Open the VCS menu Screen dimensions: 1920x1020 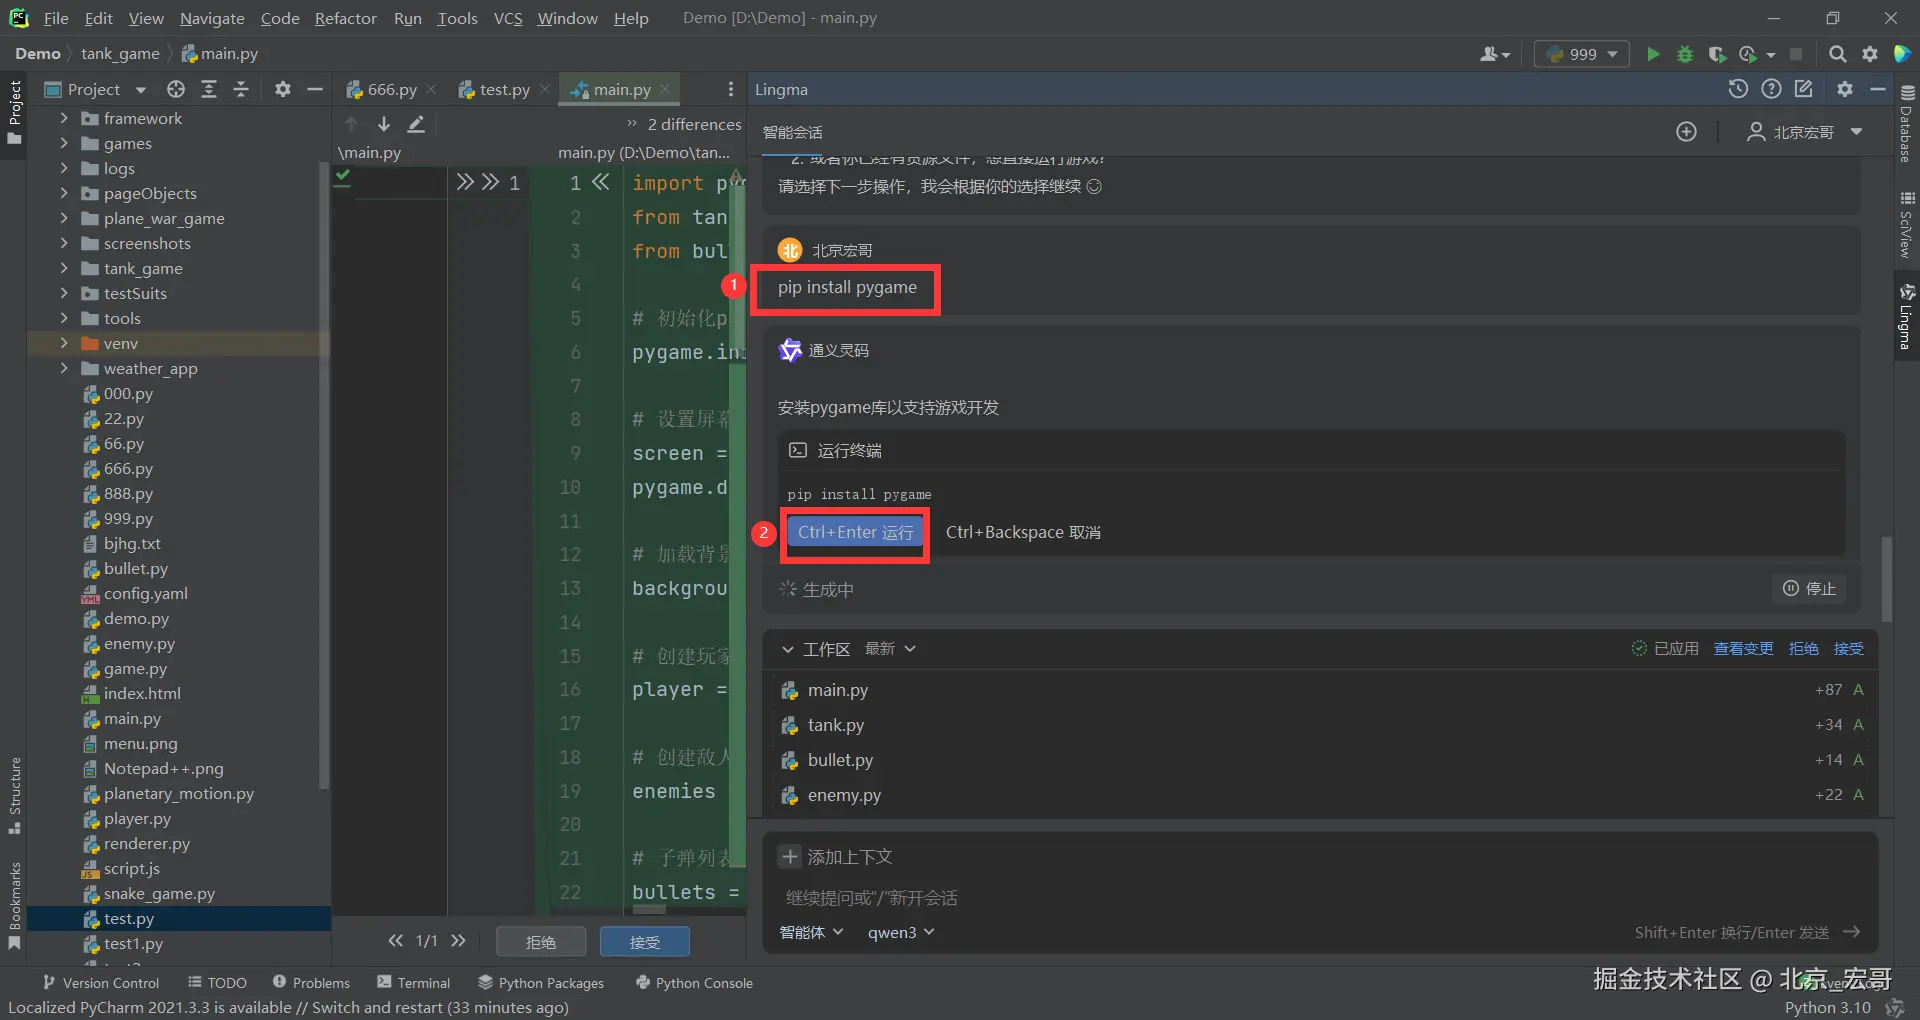pyautogui.click(x=508, y=18)
